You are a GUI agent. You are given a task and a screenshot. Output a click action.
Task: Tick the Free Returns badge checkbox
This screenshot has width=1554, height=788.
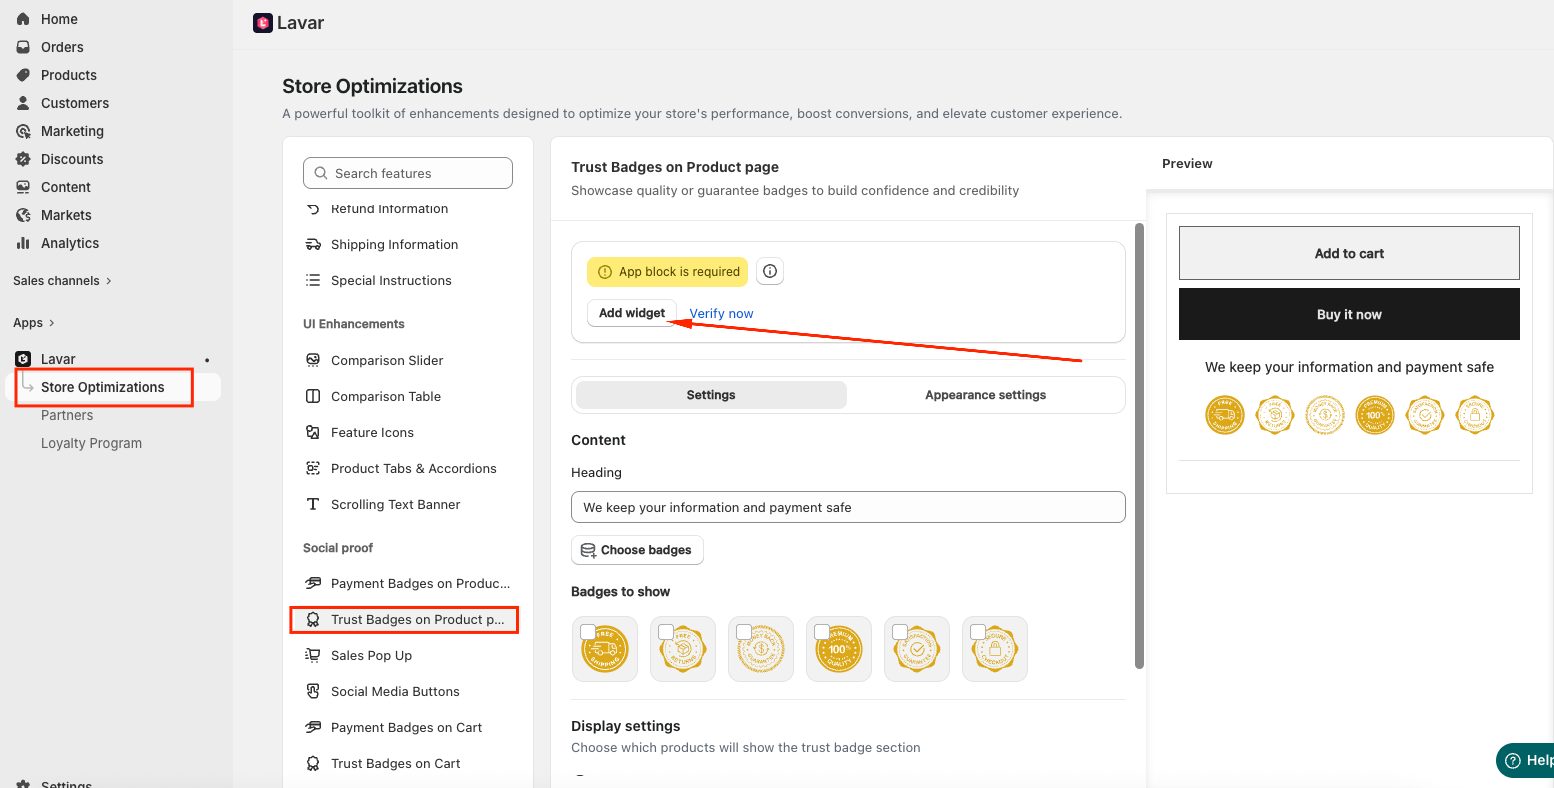(666, 632)
